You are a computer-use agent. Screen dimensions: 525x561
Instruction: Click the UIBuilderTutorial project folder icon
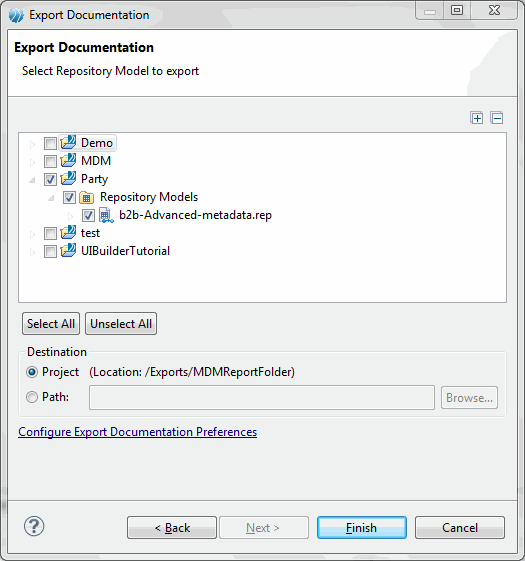[68, 250]
